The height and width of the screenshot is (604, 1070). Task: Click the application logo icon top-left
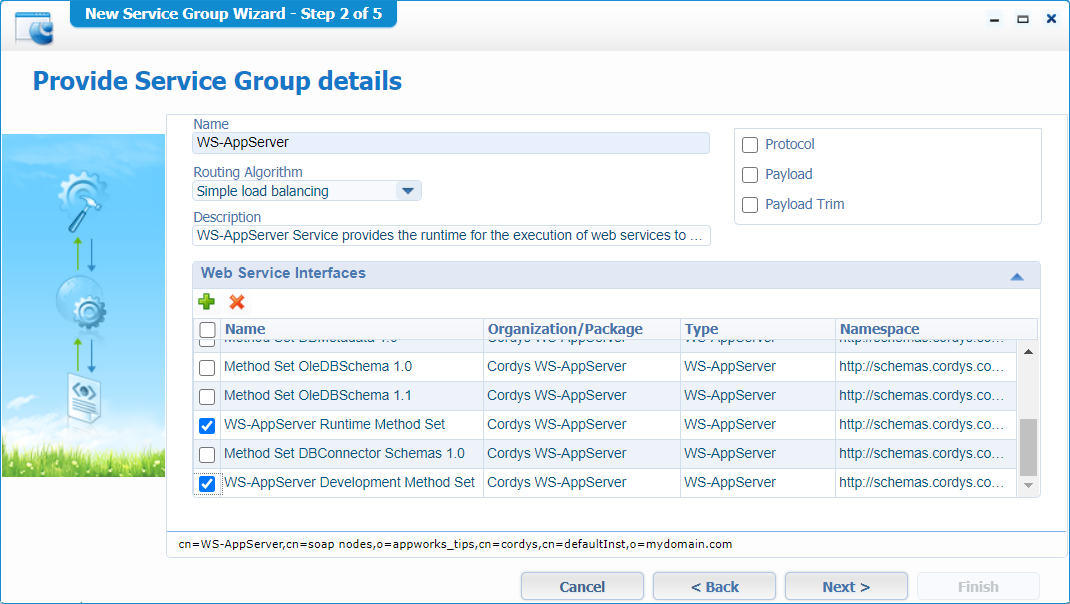(32, 26)
